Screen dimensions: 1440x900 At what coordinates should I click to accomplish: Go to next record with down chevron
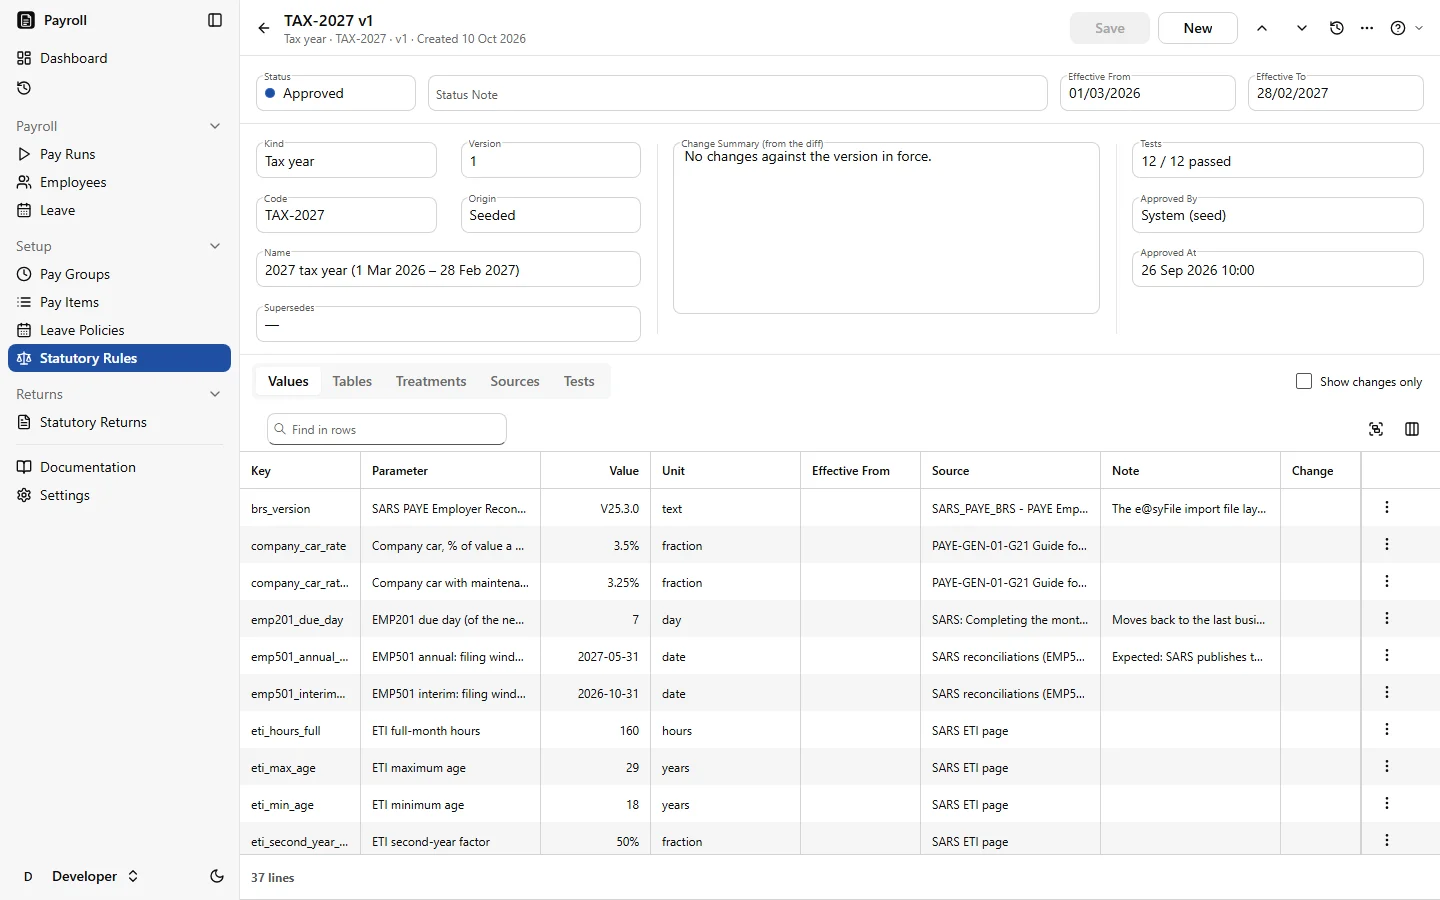pos(1302,28)
